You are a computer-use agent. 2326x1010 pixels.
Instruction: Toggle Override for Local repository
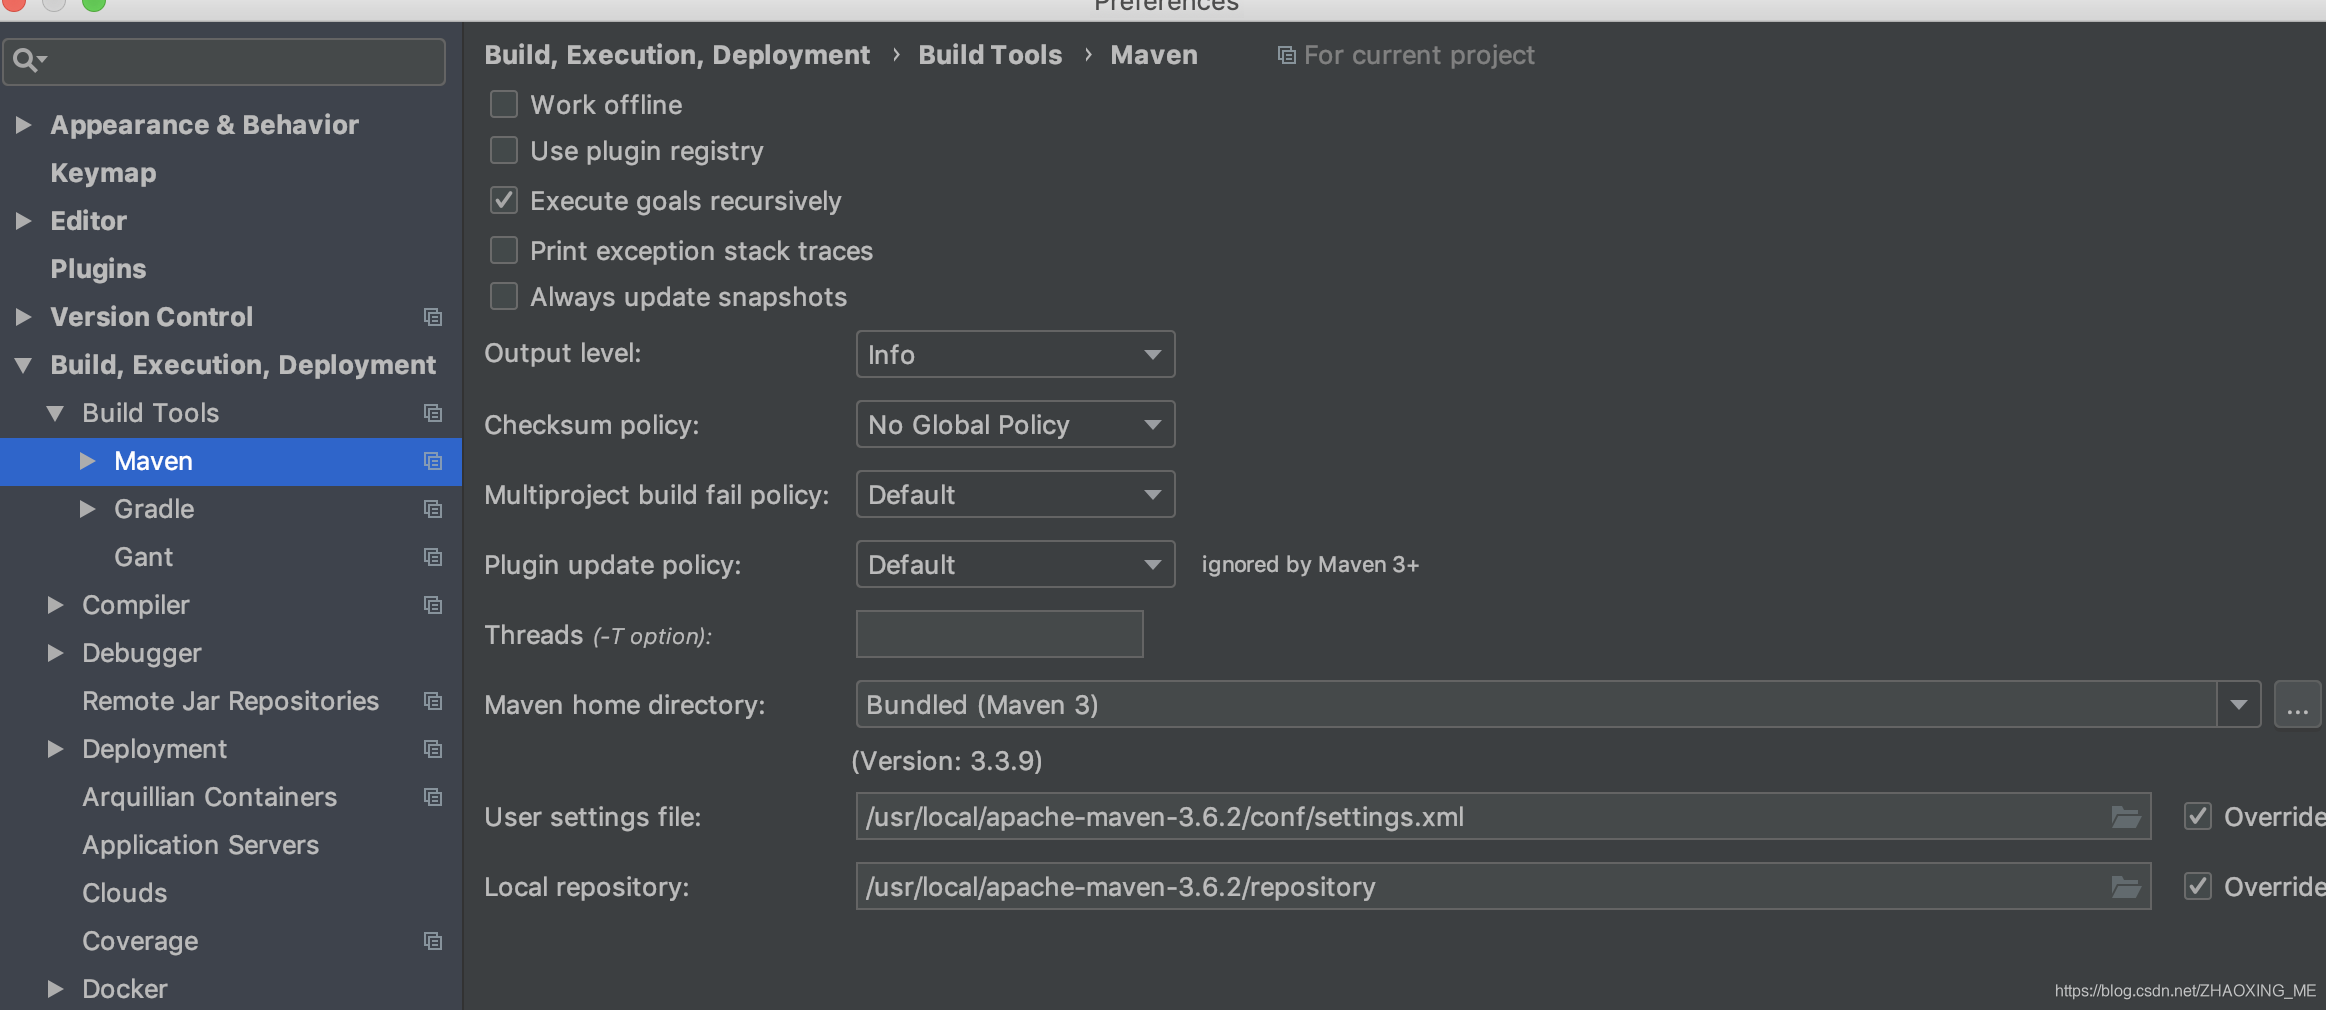click(2198, 886)
